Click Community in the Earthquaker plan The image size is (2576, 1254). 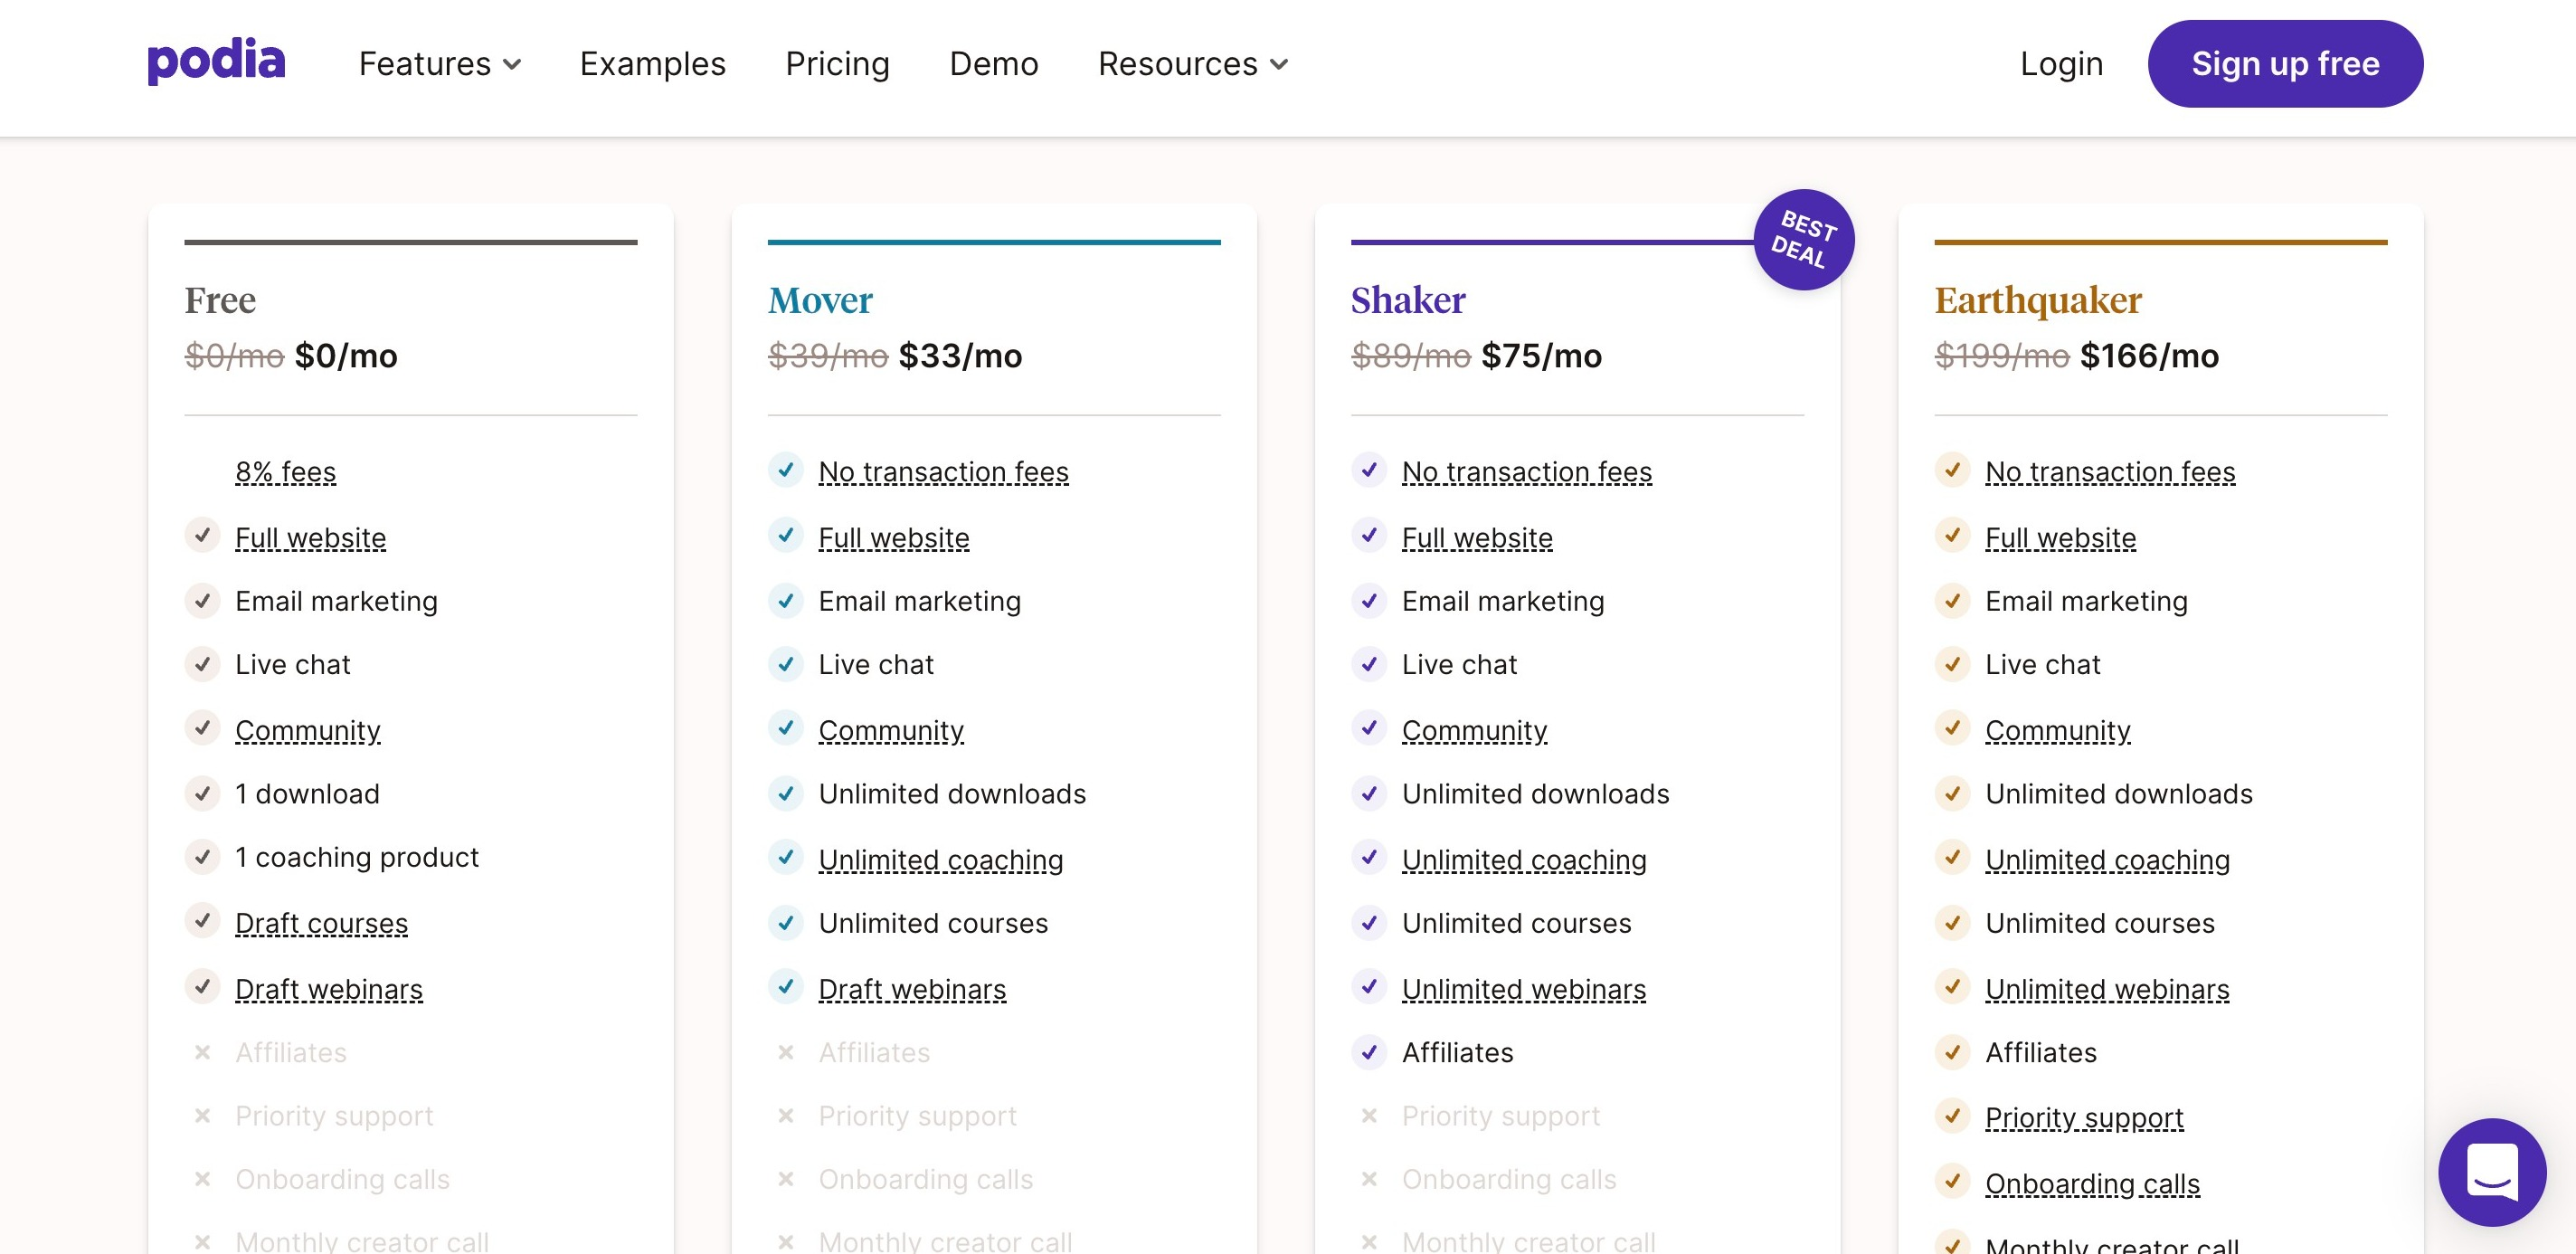2057,731
